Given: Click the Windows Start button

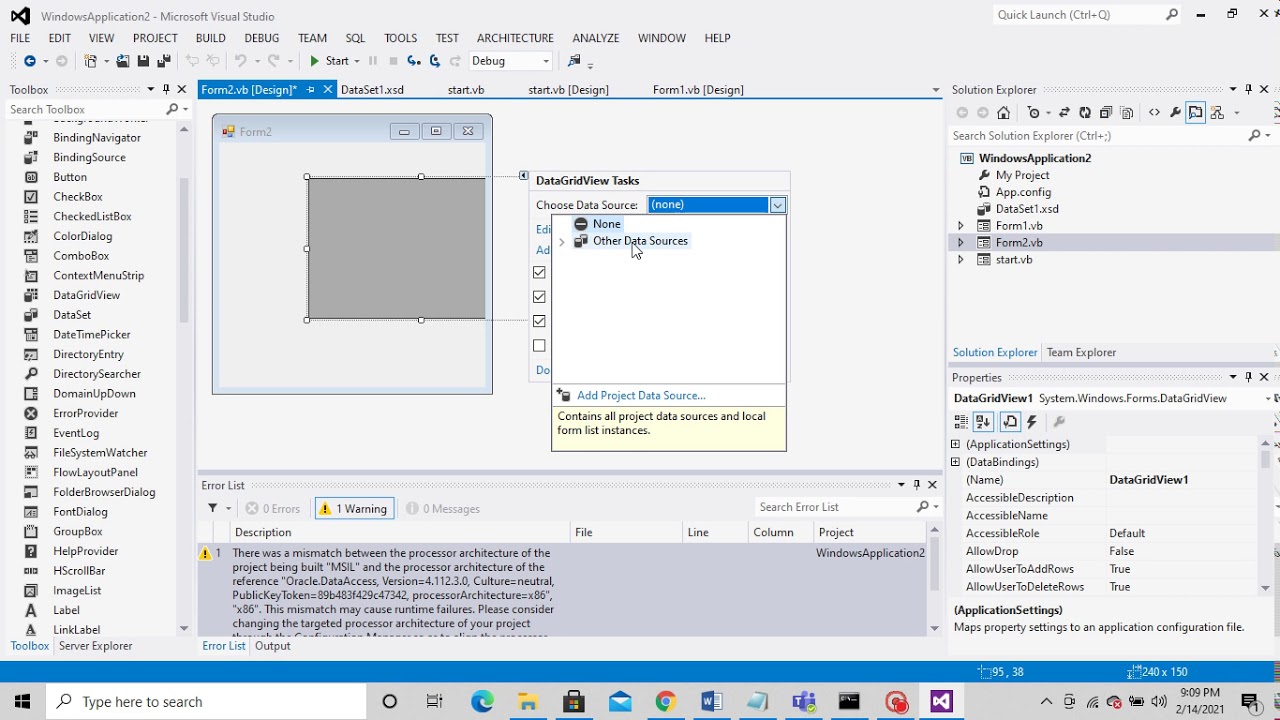Looking at the screenshot, I should pos(22,701).
